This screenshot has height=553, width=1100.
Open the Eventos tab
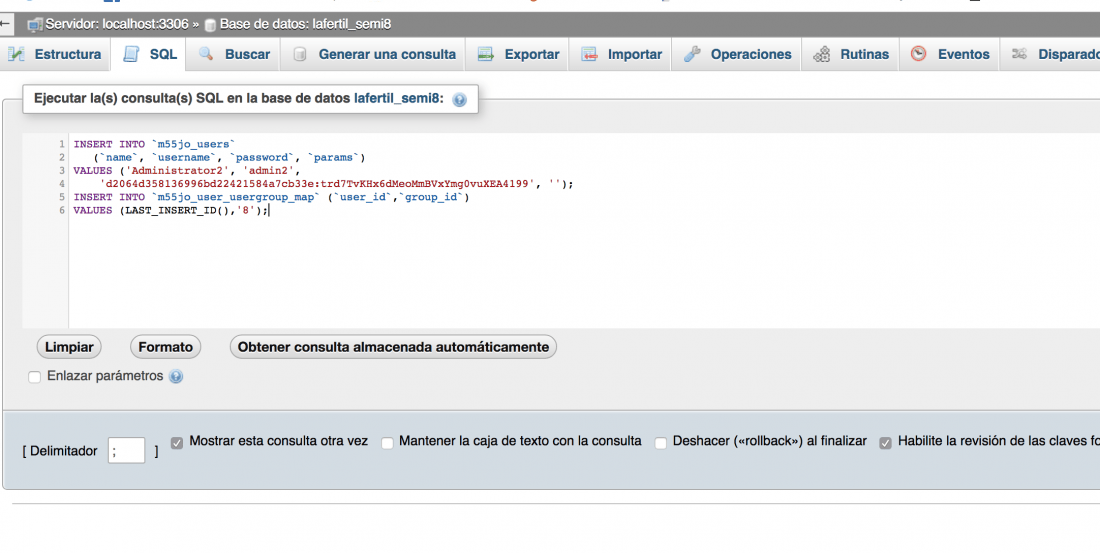click(x=949, y=54)
